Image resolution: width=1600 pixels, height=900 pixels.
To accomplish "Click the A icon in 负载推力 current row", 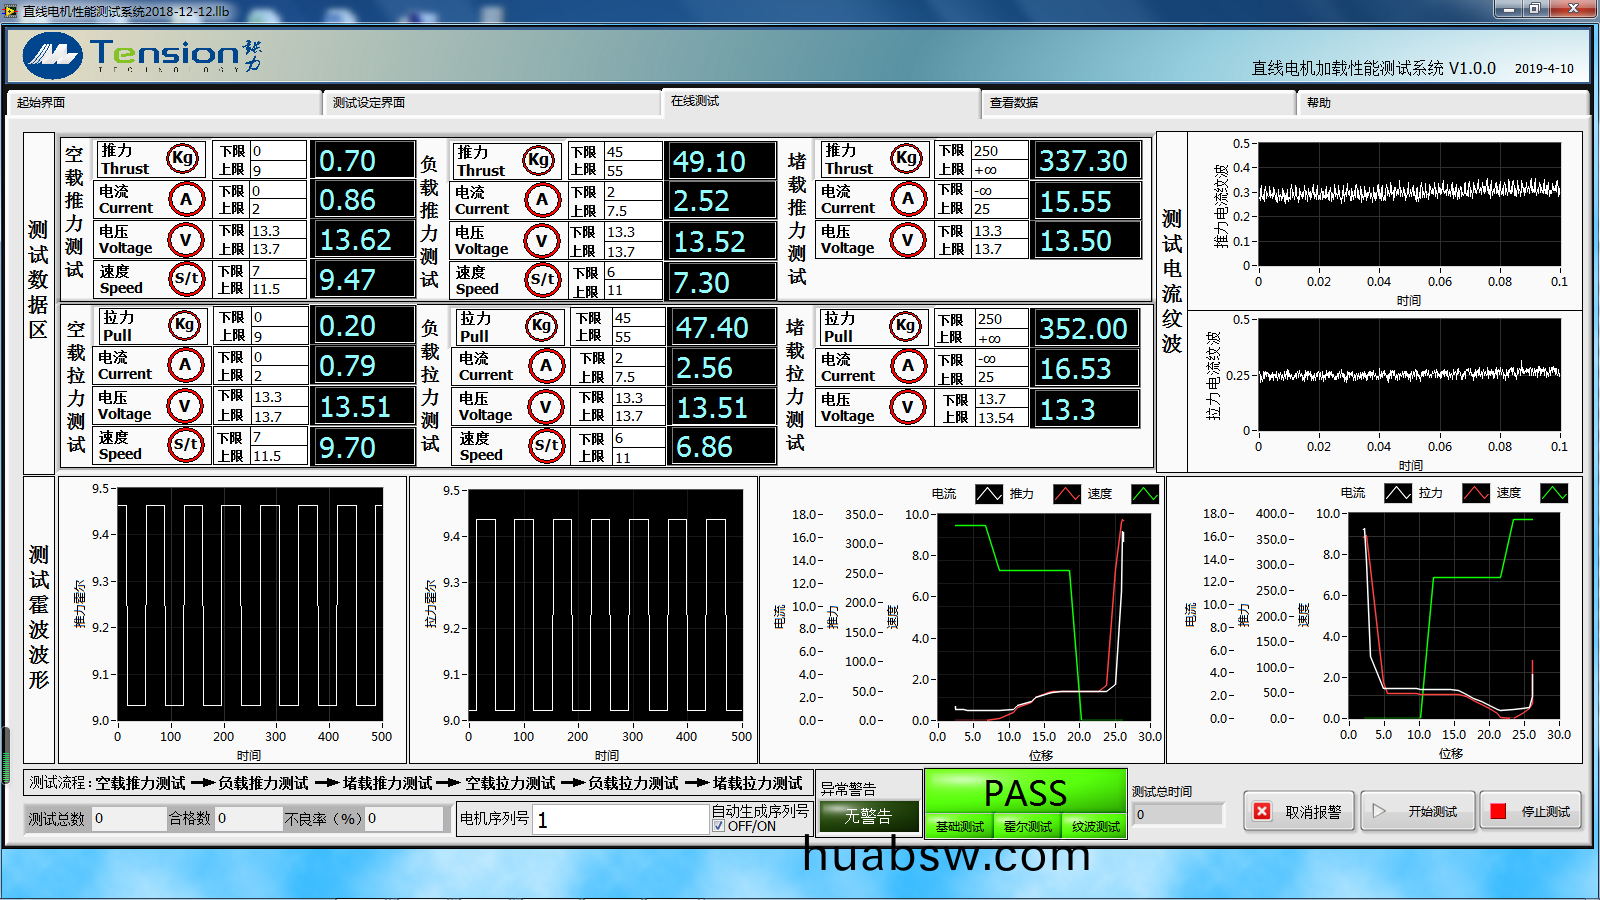I will (541, 199).
